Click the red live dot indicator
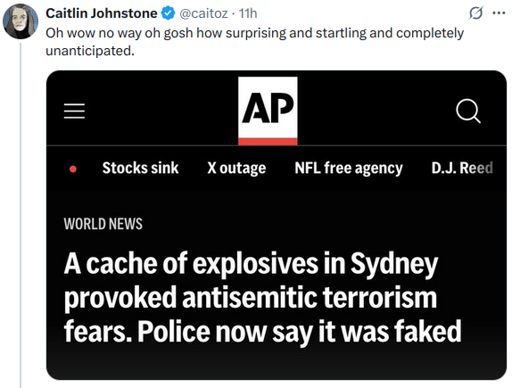This screenshot has height=388, width=512. [73, 169]
